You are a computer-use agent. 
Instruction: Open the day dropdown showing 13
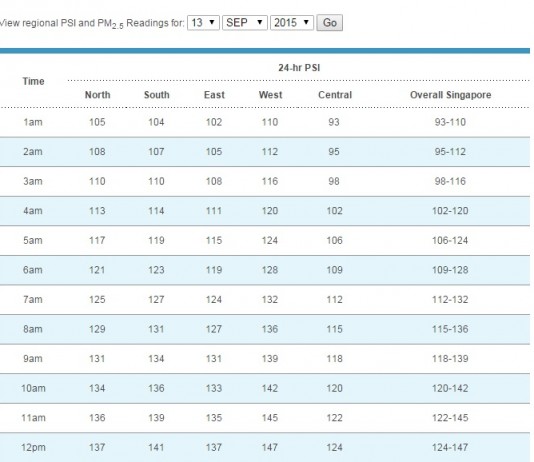pos(203,23)
